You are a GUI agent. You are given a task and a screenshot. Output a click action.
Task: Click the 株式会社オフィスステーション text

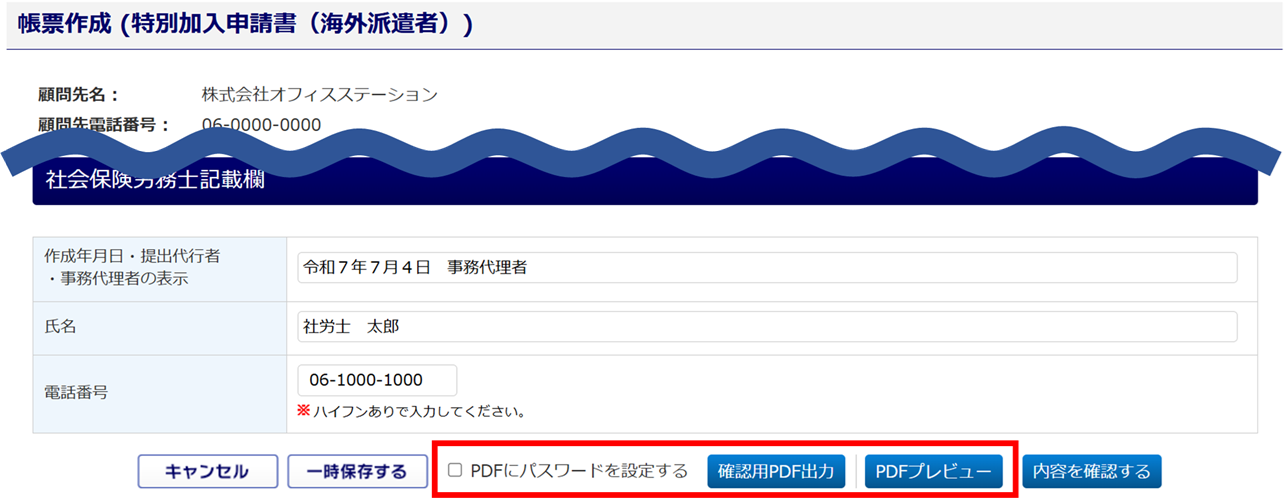(320, 95)
